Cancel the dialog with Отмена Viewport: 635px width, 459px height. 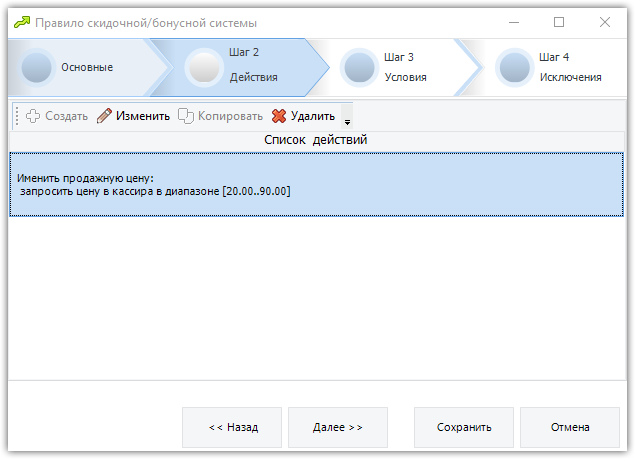pos(570,427)
